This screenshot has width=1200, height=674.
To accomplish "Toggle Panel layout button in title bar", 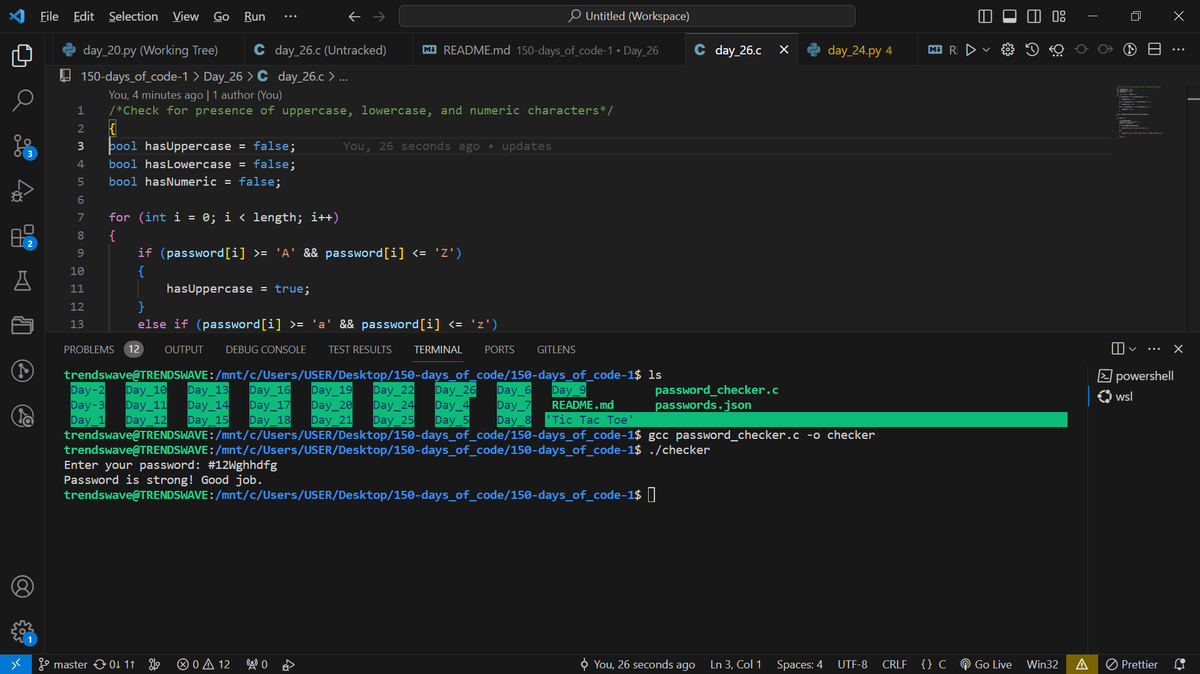I will tap(1009, 16).
